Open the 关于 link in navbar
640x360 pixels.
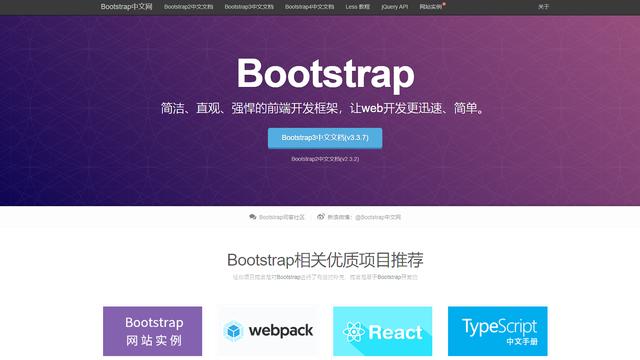(543, 7)
